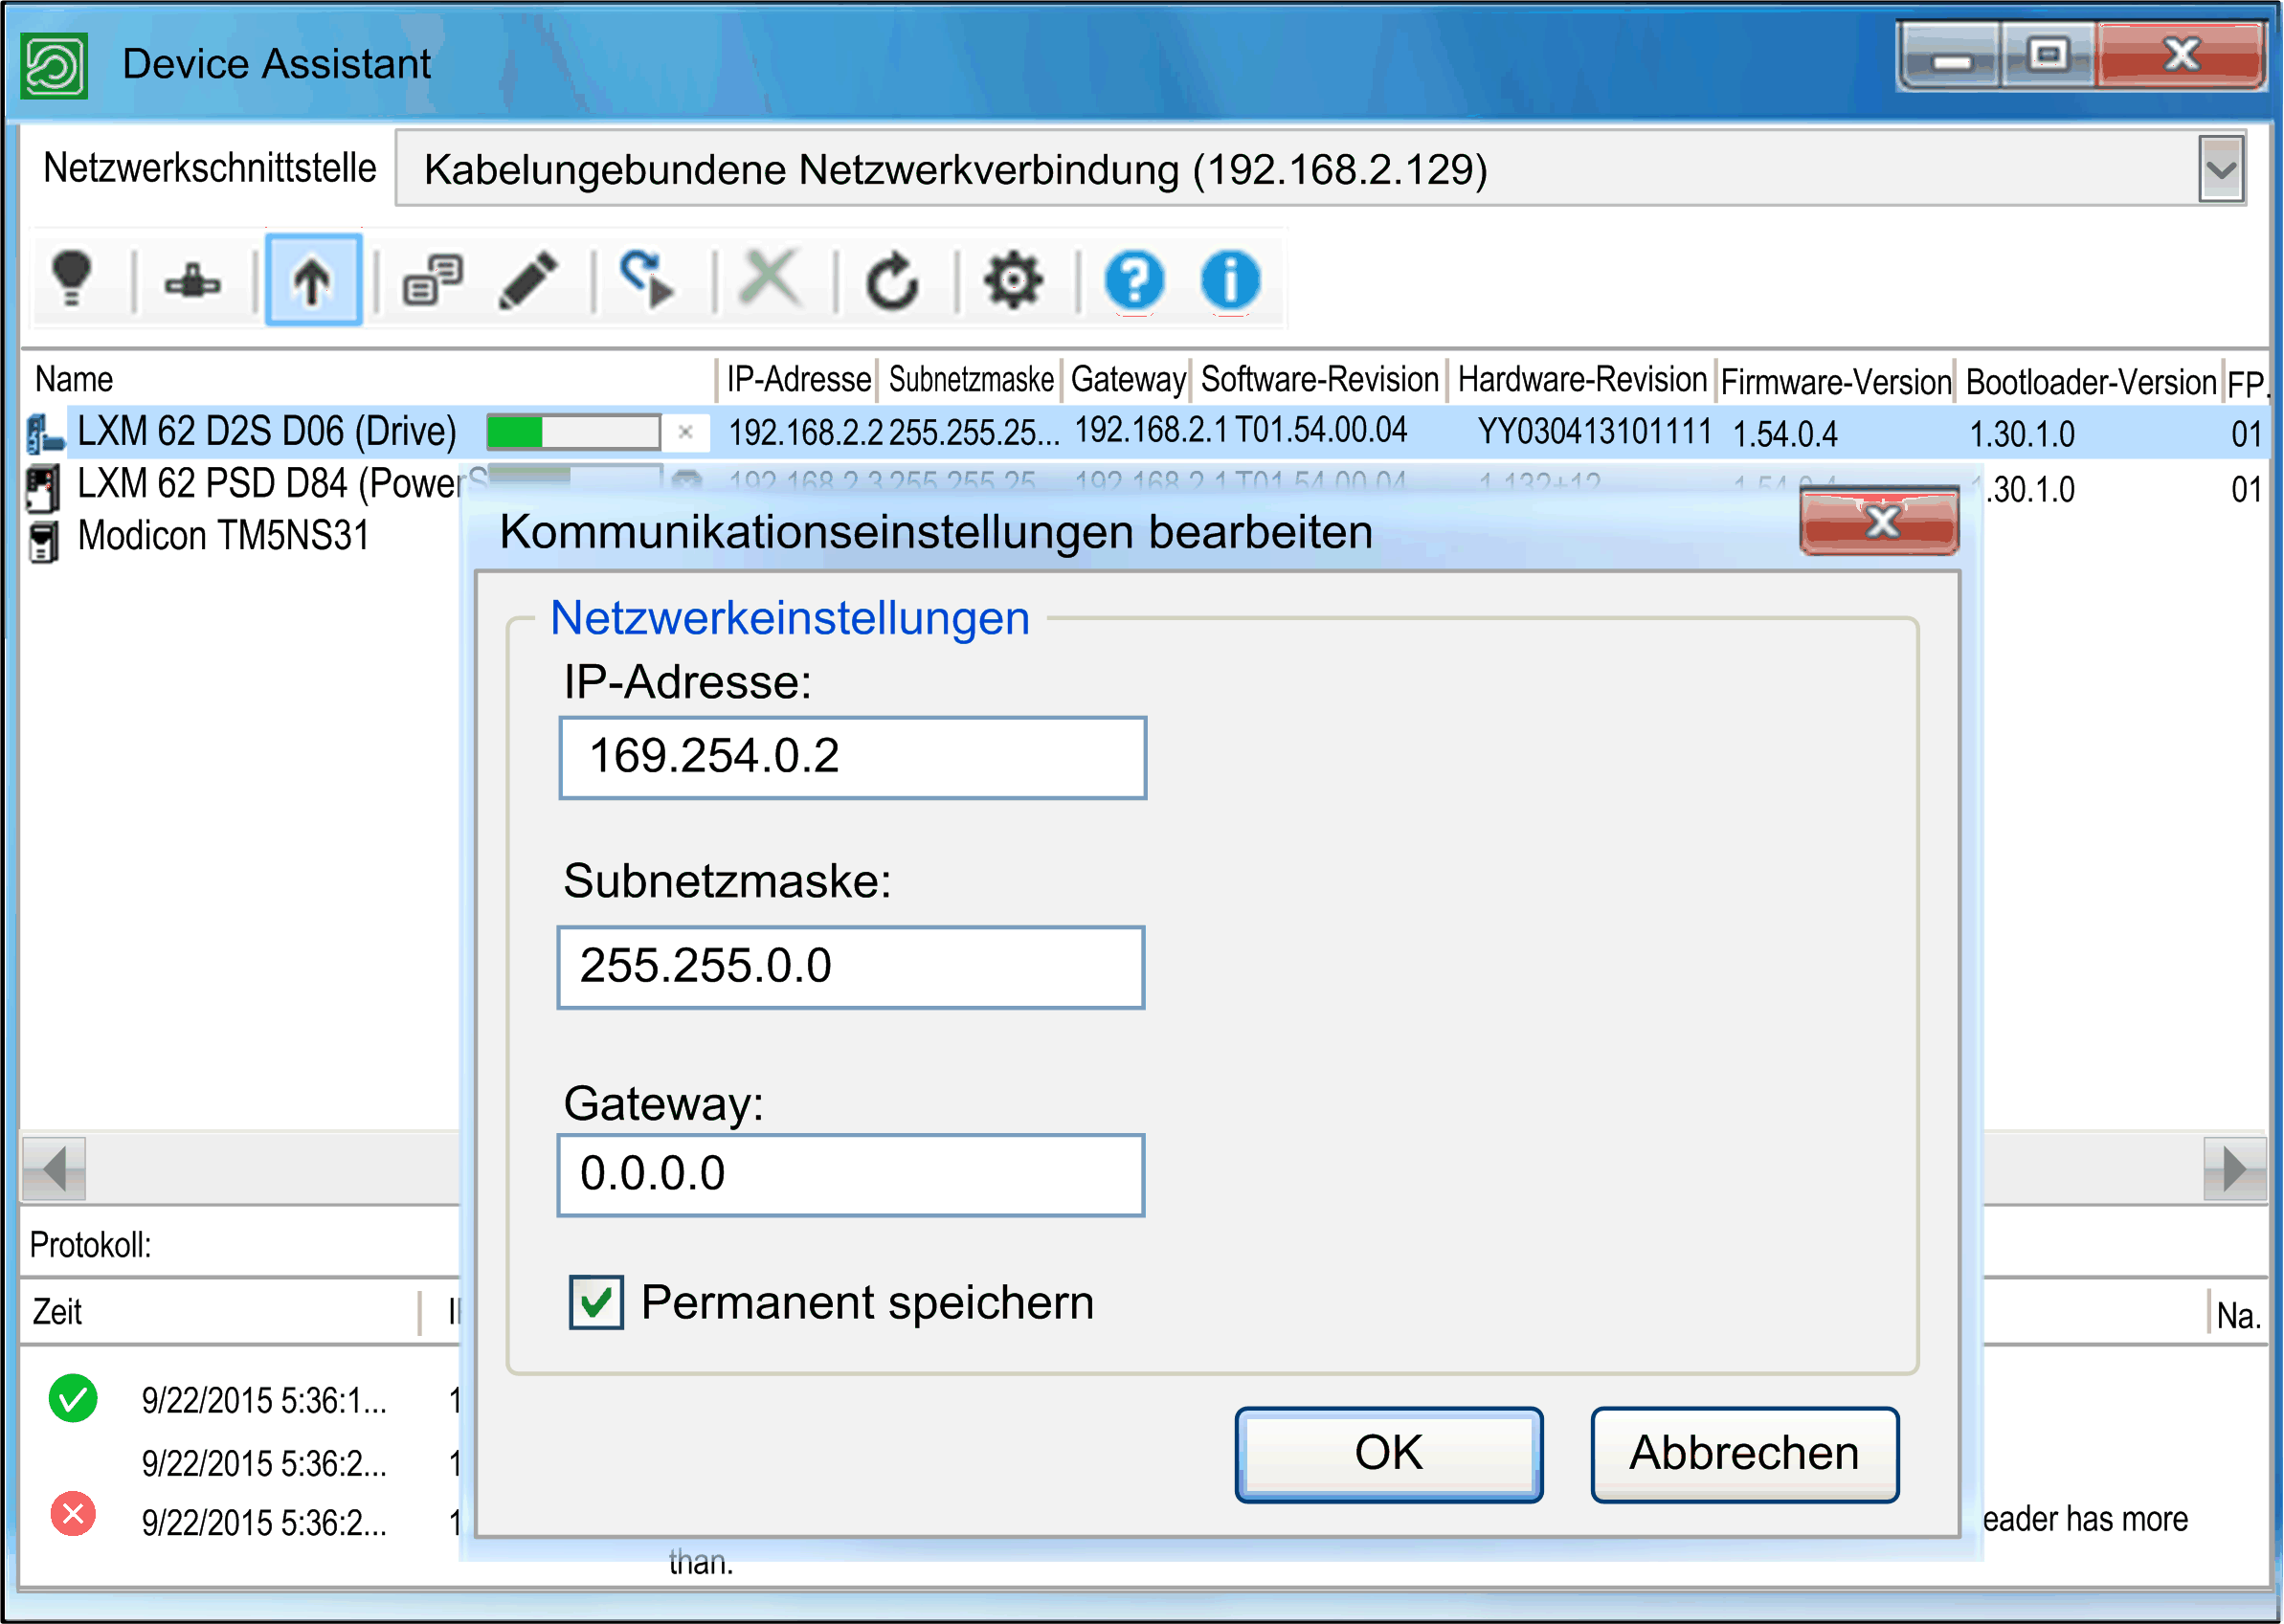The width and height of the screenshot is (2284, 1624).
Task: Minimize the Device Assistant window
Action: tap(1950, 58)
